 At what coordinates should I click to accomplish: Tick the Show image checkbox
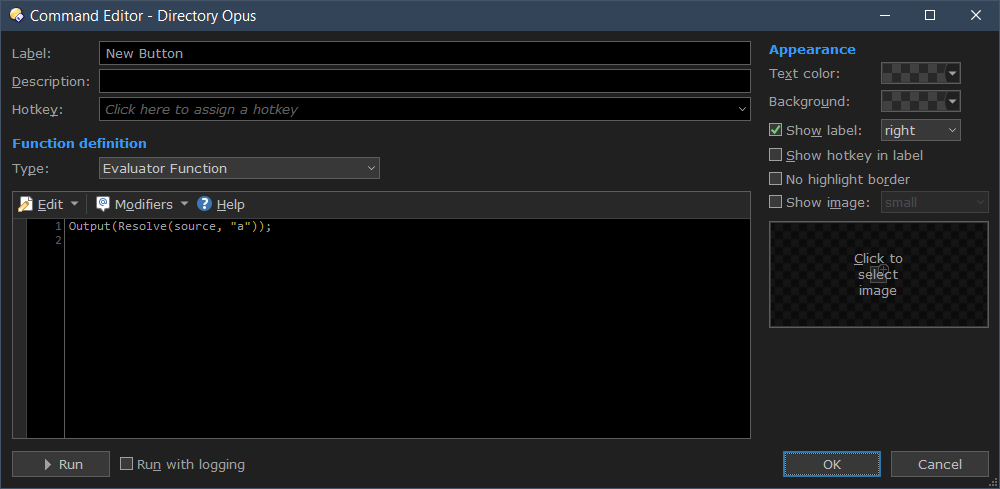(776, 203)
